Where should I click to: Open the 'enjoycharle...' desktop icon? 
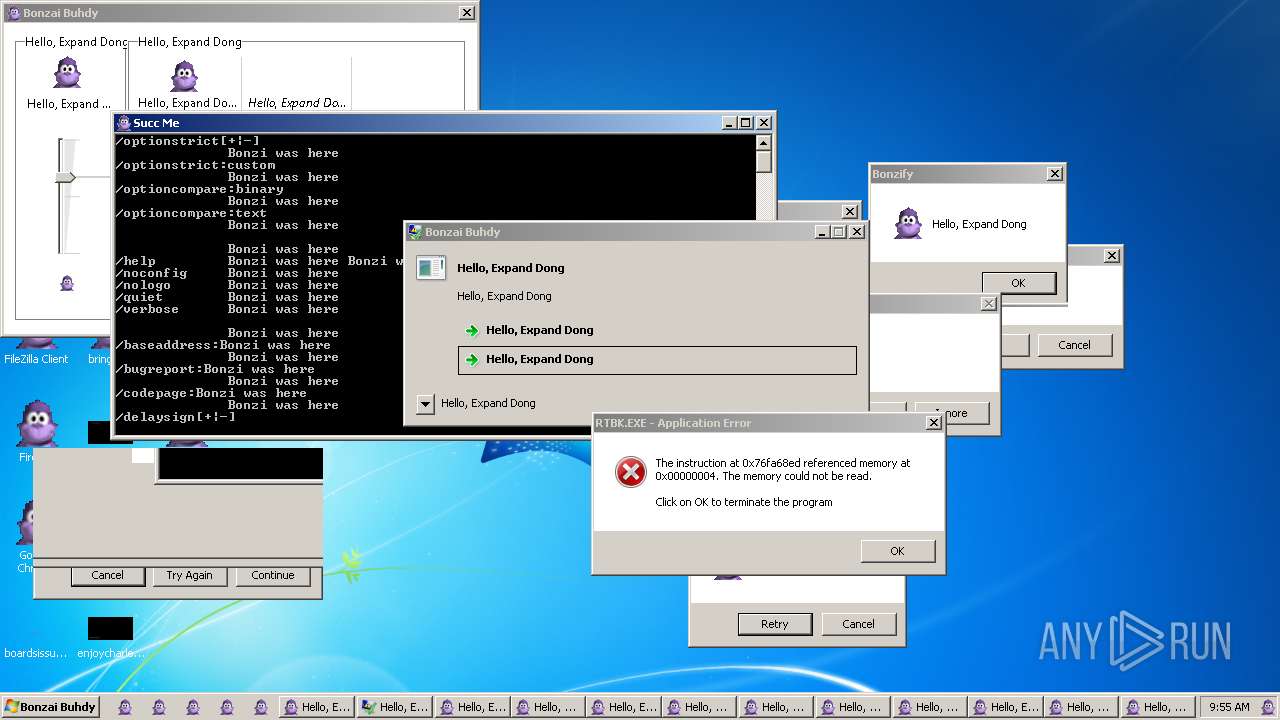tap(110, 637)
